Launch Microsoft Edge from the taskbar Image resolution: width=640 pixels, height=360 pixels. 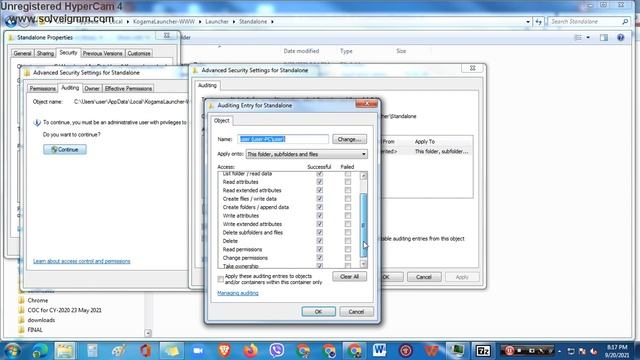pos(40,351)
